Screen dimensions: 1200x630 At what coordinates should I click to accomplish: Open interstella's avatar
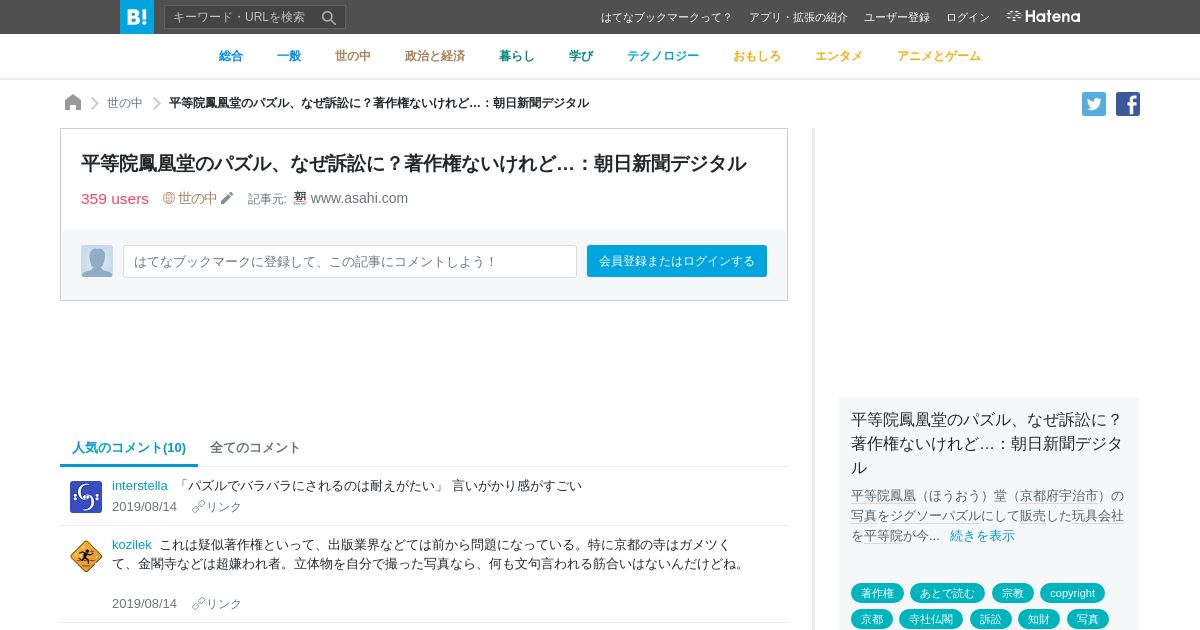pos(86,497)
